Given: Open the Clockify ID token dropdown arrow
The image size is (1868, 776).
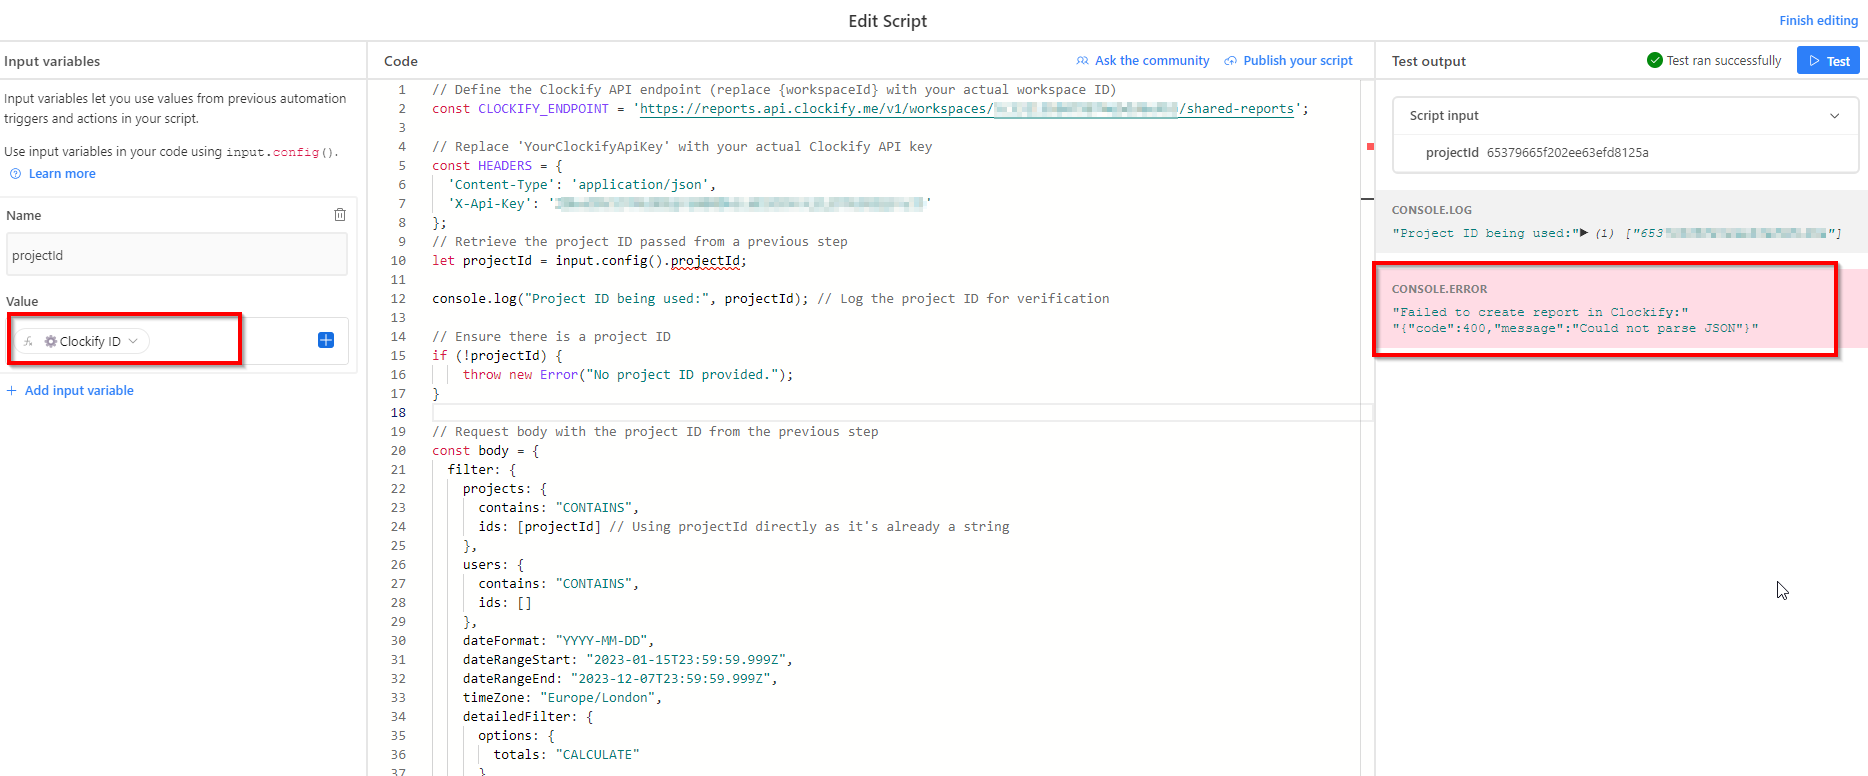Looking at the screenshot, I should coord(133,341).
